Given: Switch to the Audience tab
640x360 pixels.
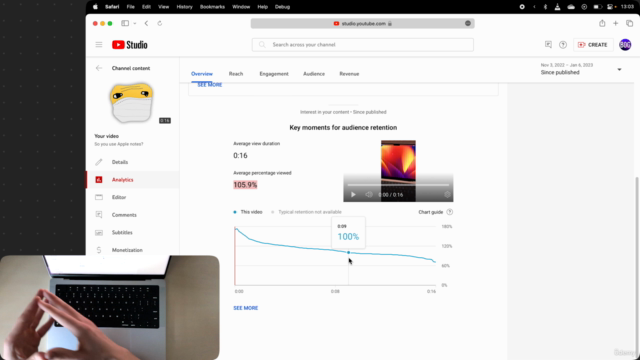Looking at the screenshot, I should (314, 74).
